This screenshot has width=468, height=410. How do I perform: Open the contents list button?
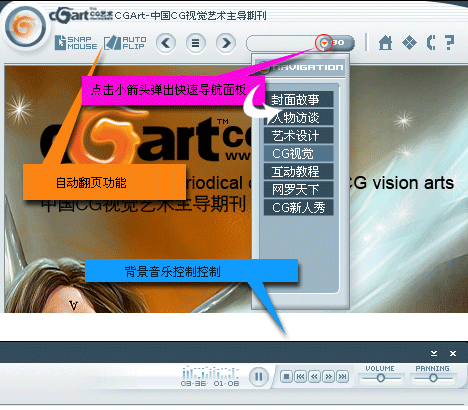click(196, 43)
